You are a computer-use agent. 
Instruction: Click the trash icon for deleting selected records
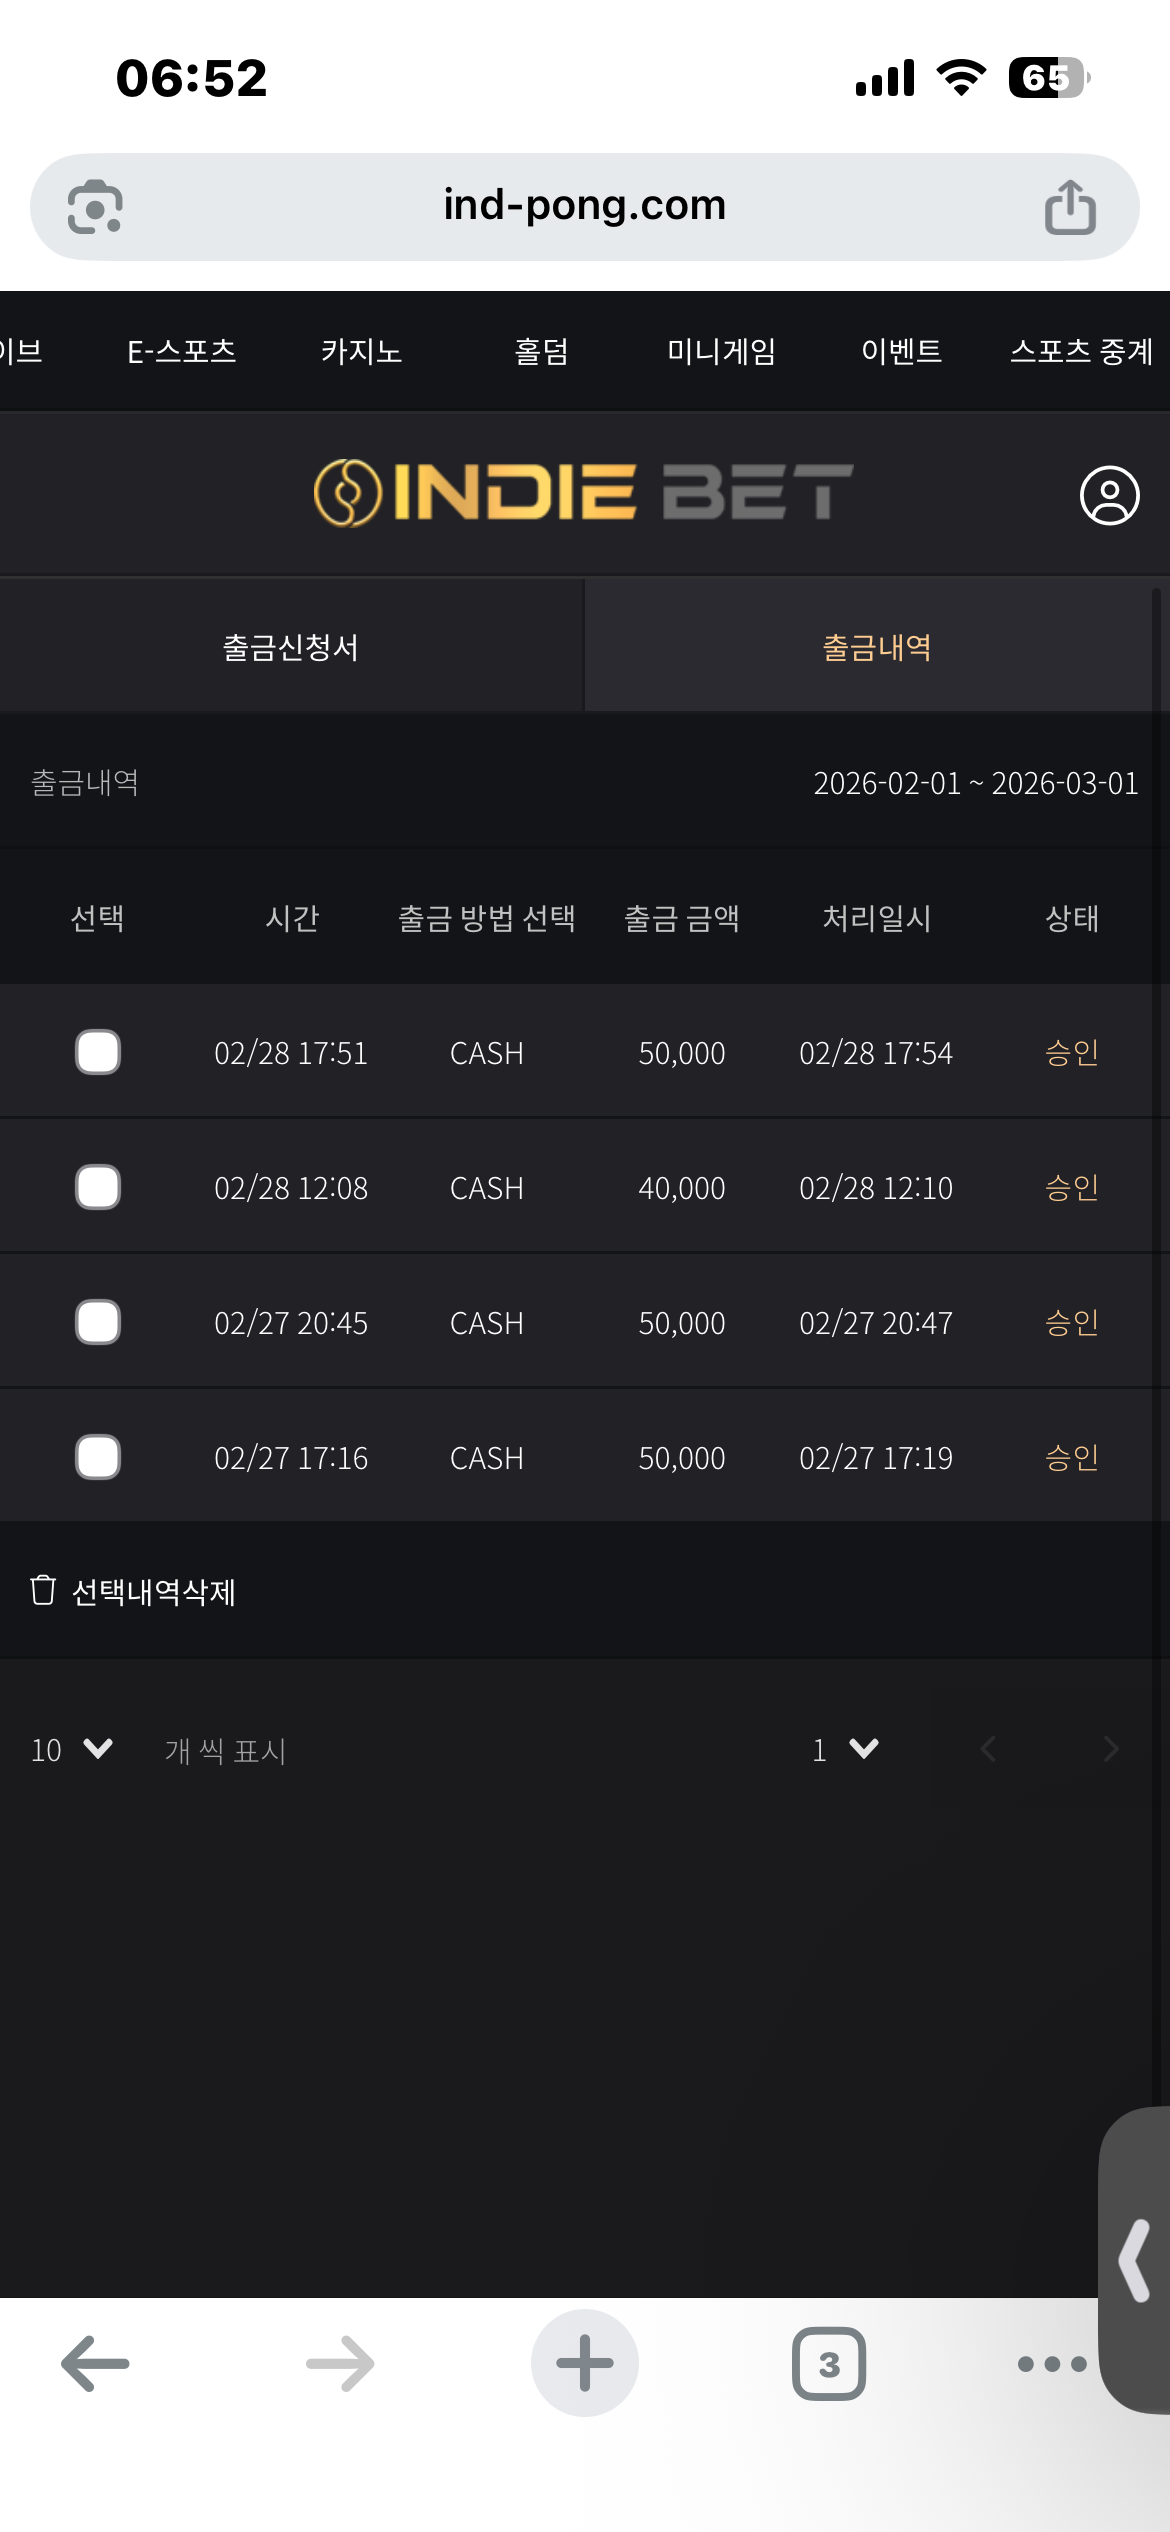point(43,1590)
